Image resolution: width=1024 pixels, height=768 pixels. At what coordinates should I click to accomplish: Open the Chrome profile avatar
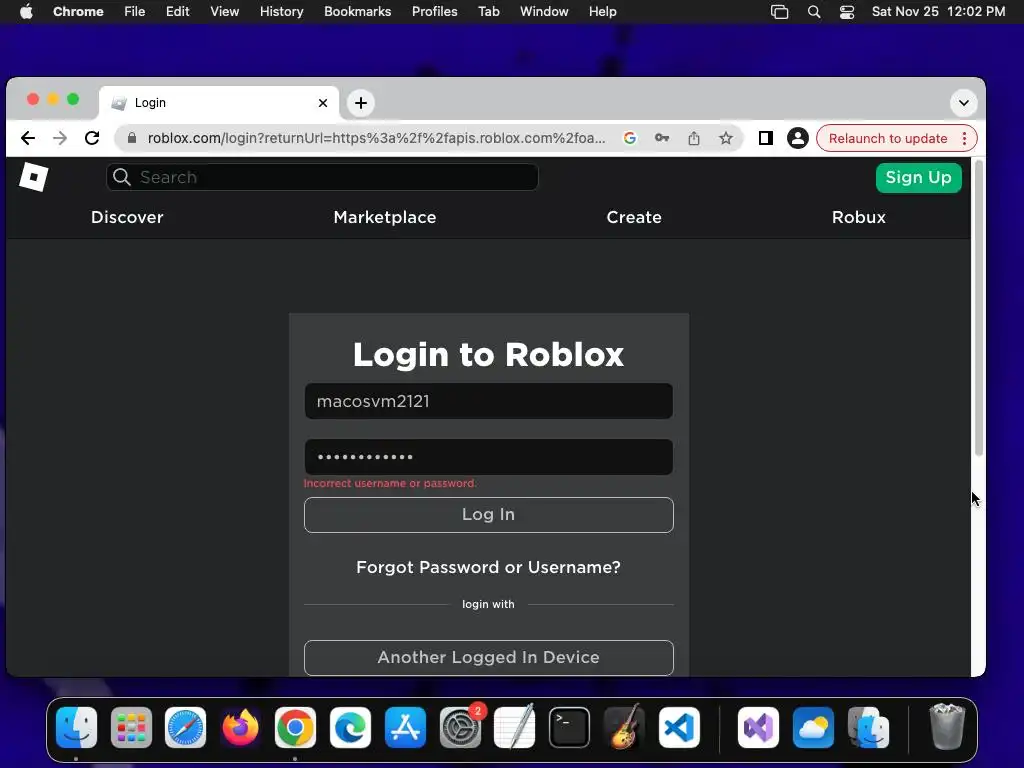(797, 138)
